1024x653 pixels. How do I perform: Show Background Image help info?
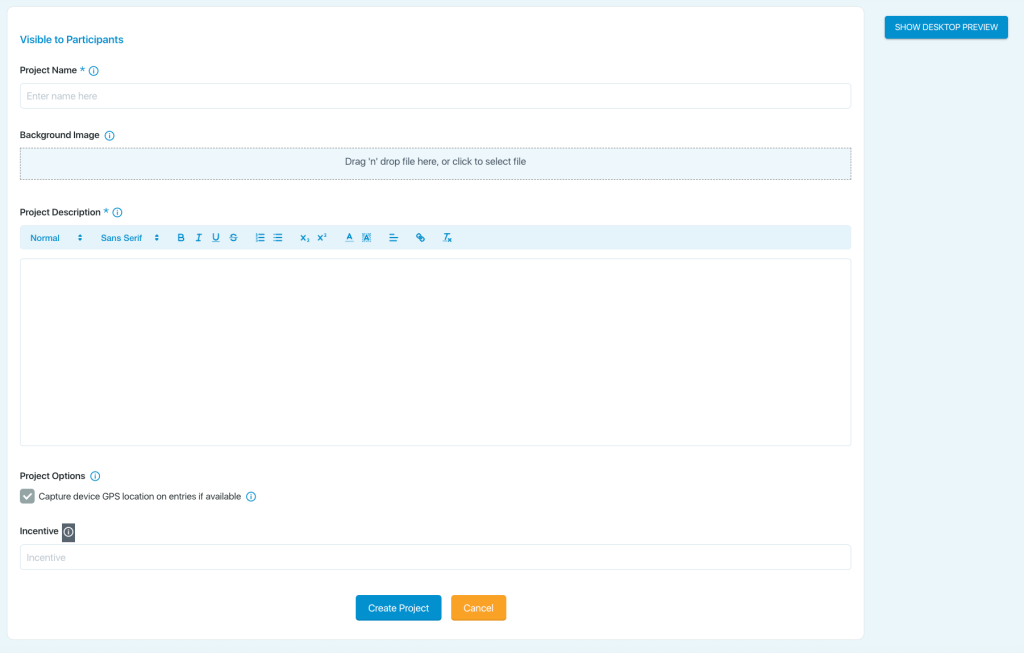110,136
